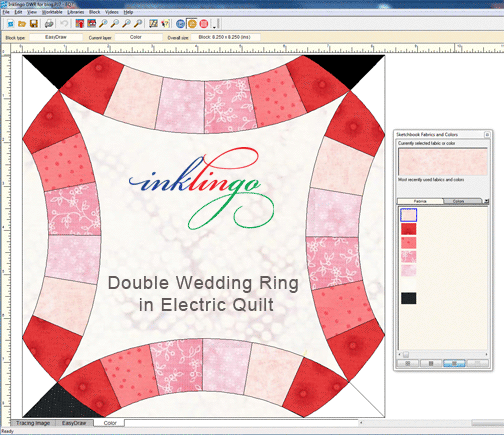Viewport: 504px width, 435px height.
Task: Select the black fabric swatch
Action: click(x=409, y=298)
